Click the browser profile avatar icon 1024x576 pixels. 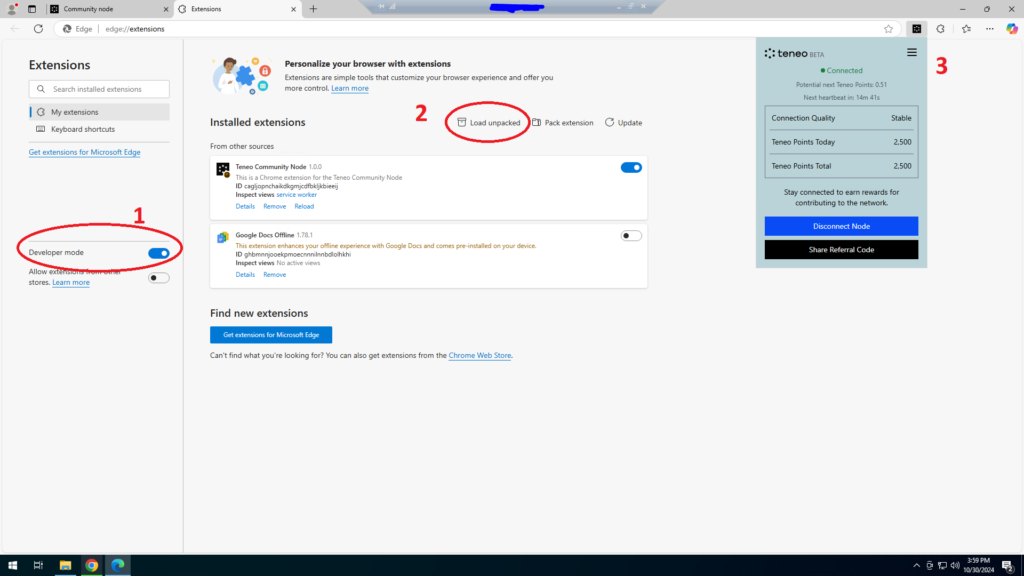[x=11, y=8]
